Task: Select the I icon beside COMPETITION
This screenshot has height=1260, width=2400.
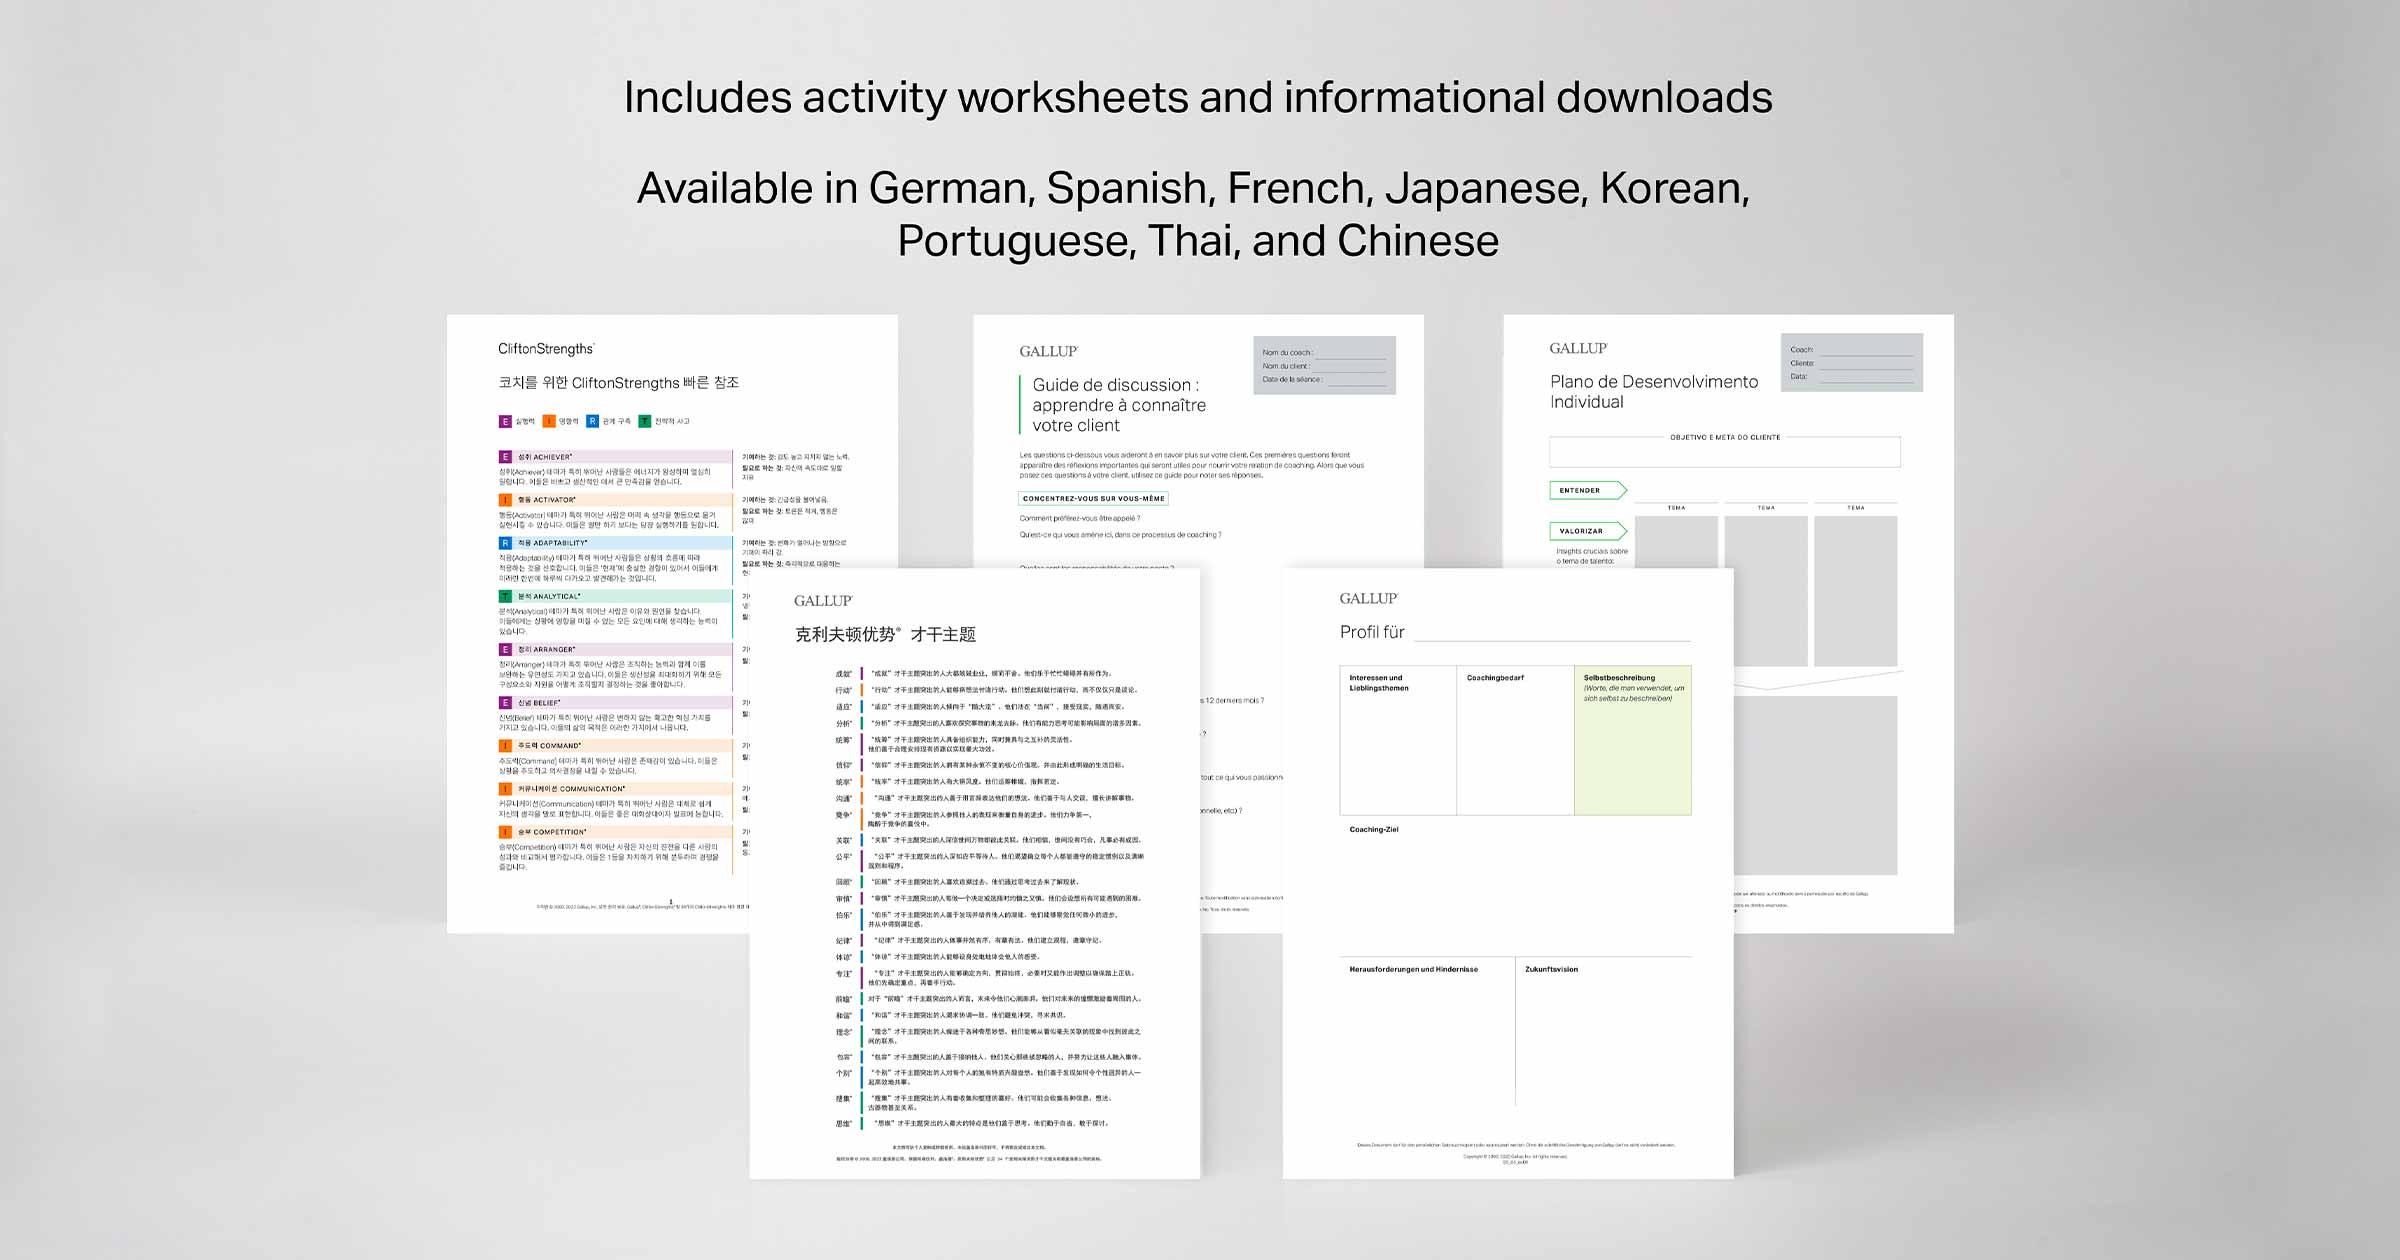Action: (505, 831)
